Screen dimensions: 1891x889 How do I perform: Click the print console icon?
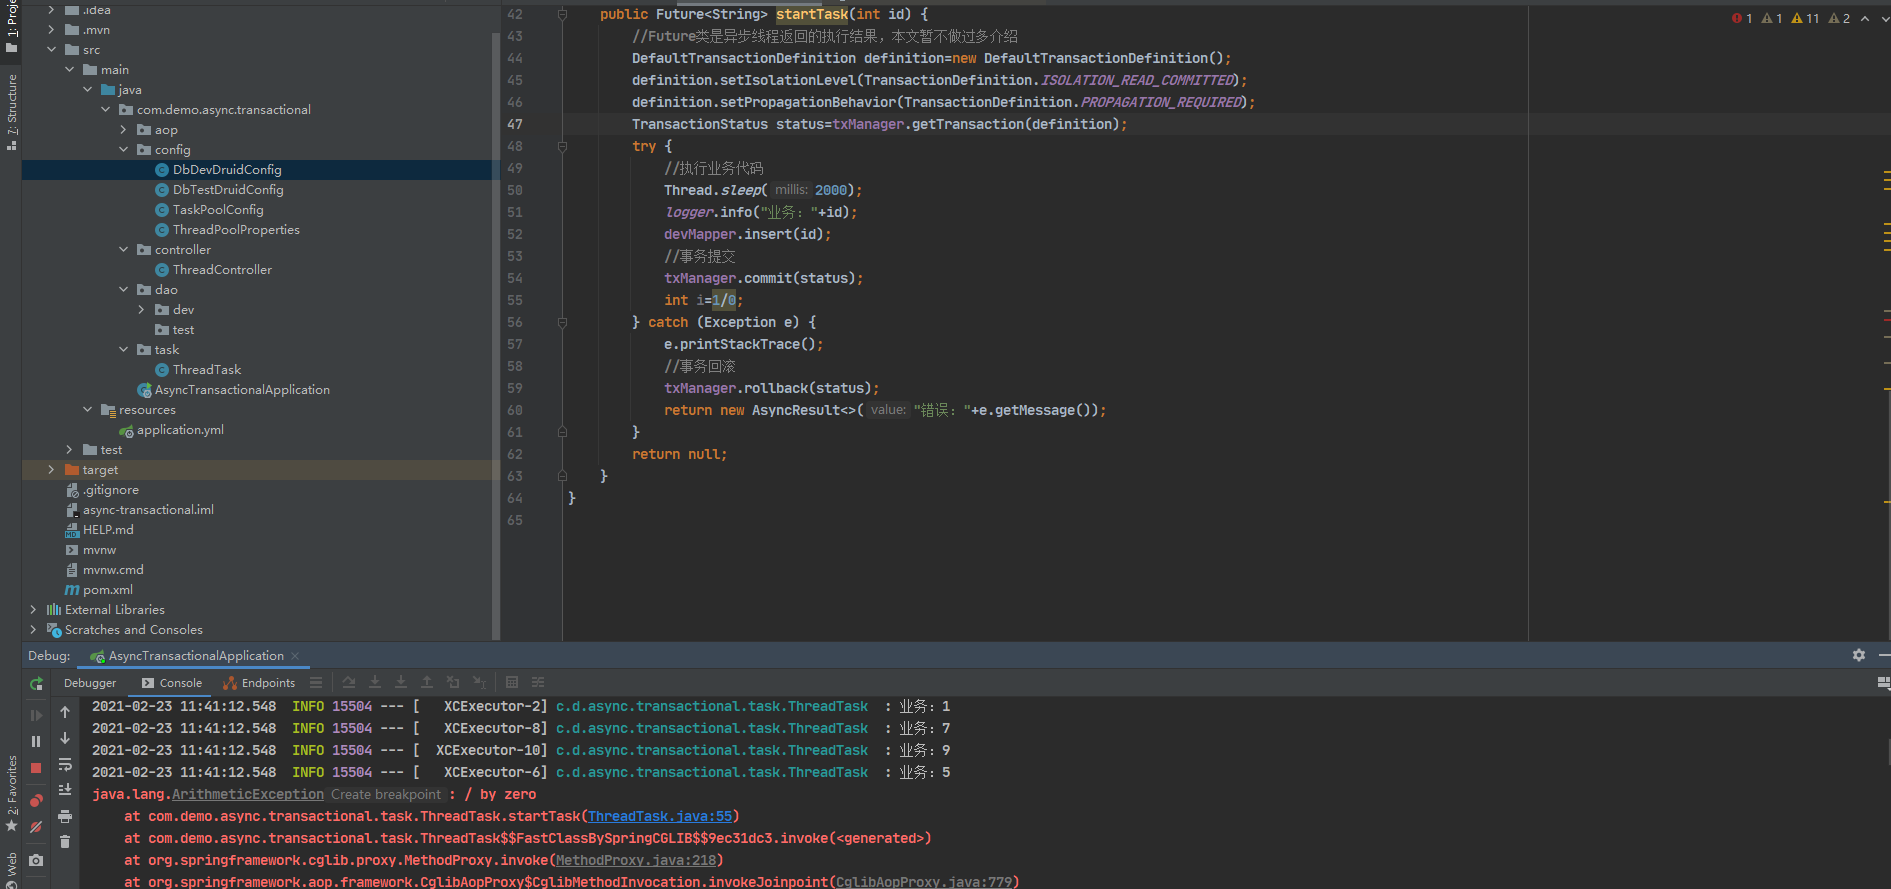(65, 816)
